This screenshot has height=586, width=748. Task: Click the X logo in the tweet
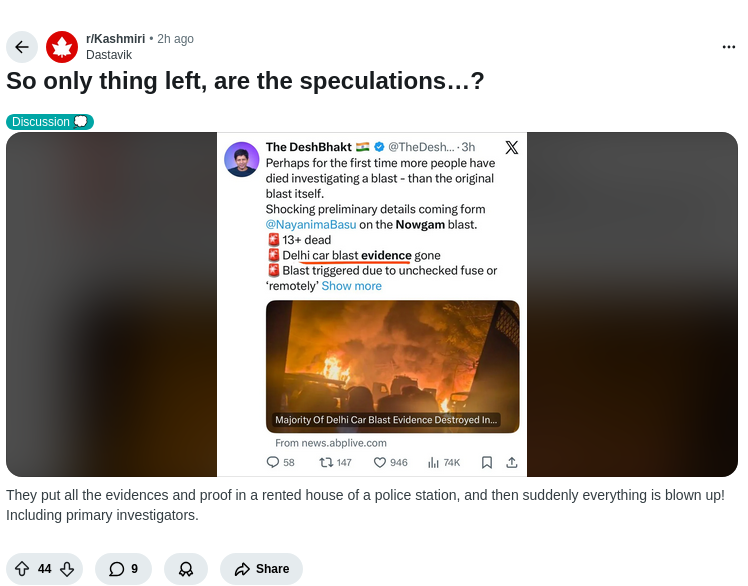point(512,147)
